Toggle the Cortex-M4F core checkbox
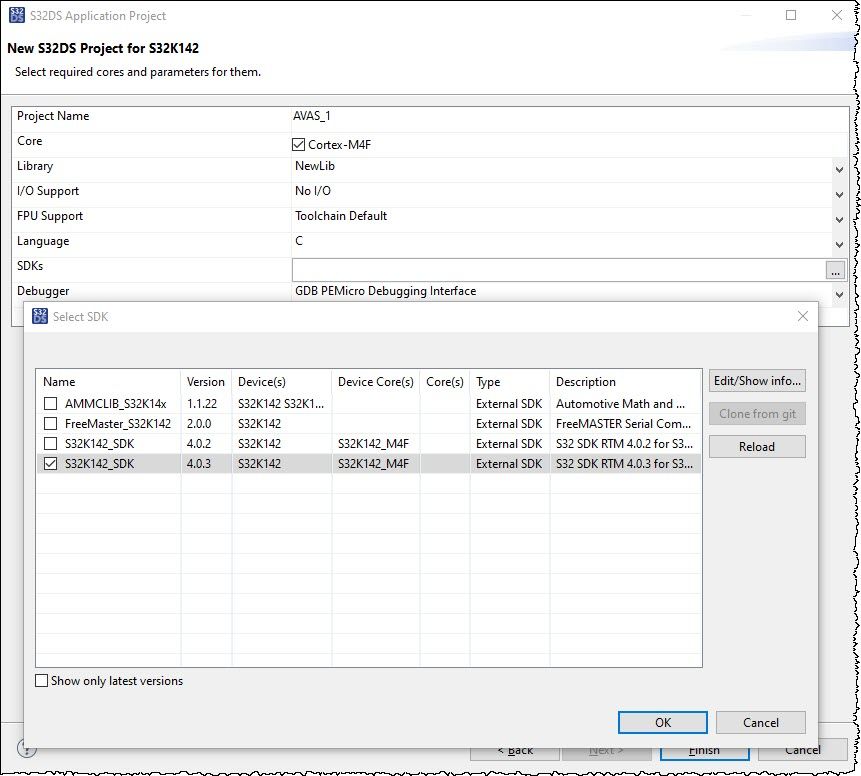This screenshot has width=861, height=776. point(298,144)
